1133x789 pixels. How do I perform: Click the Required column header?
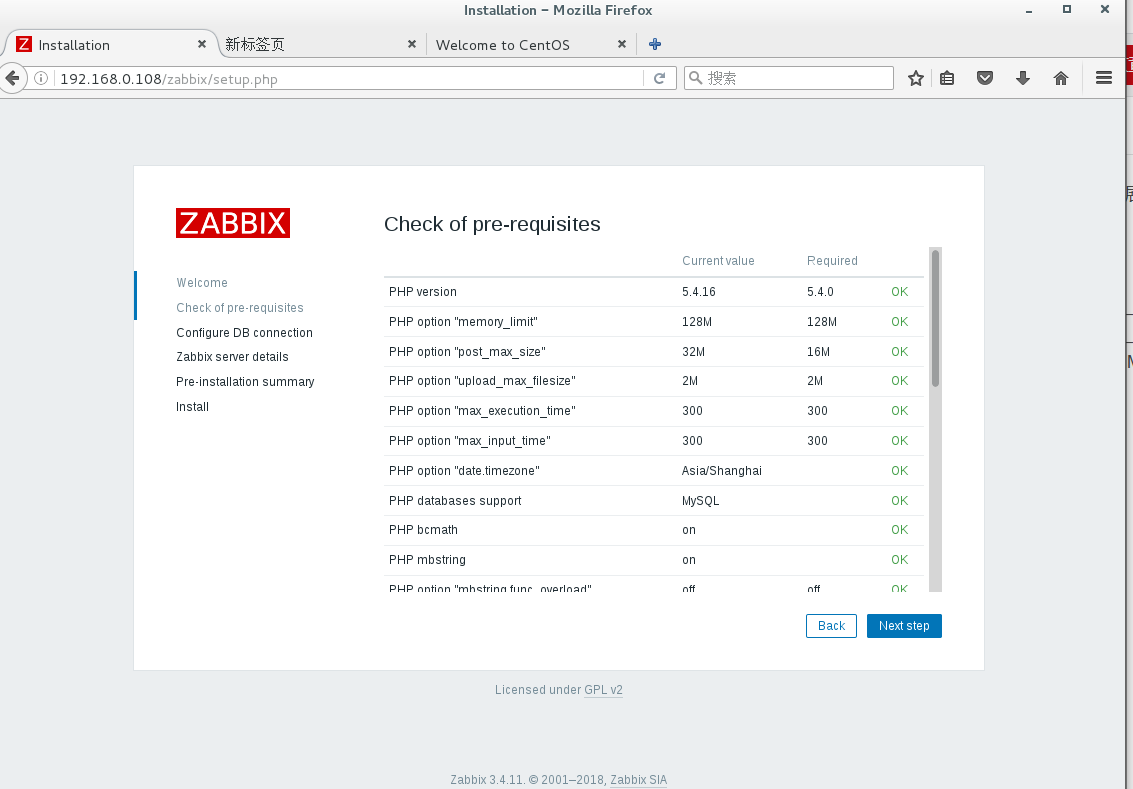pyautogui.click(x=832, y=261)
